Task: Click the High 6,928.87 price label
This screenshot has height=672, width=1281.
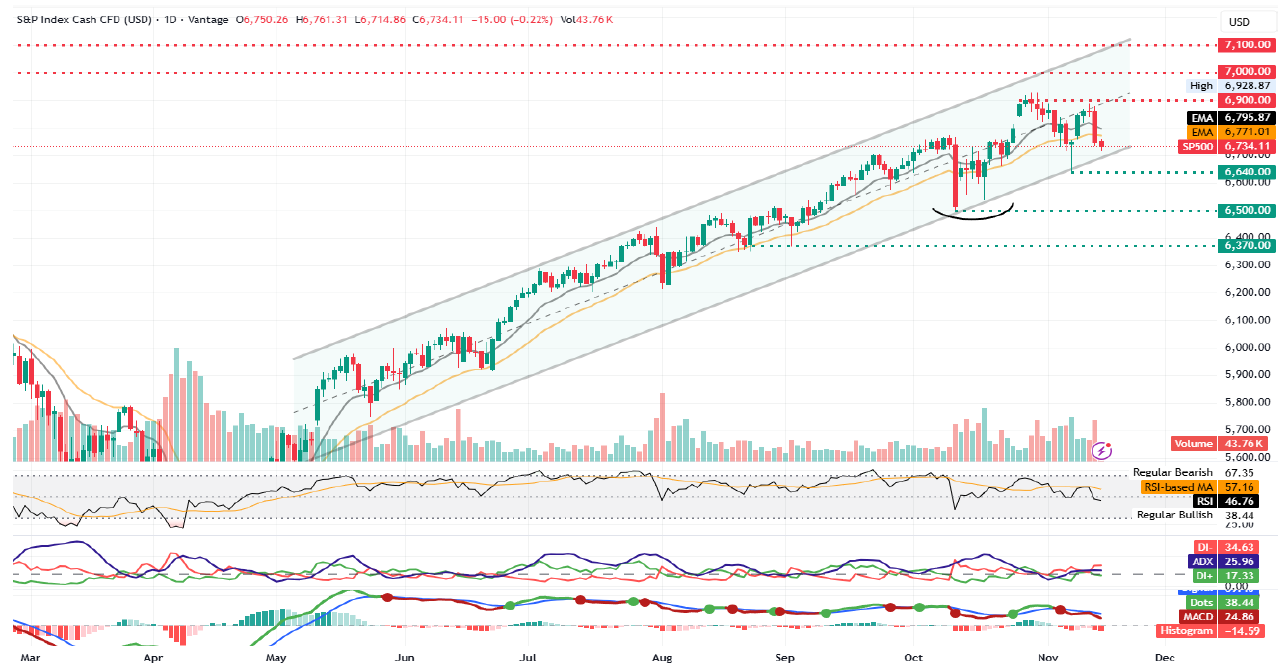Action: 1230,86
